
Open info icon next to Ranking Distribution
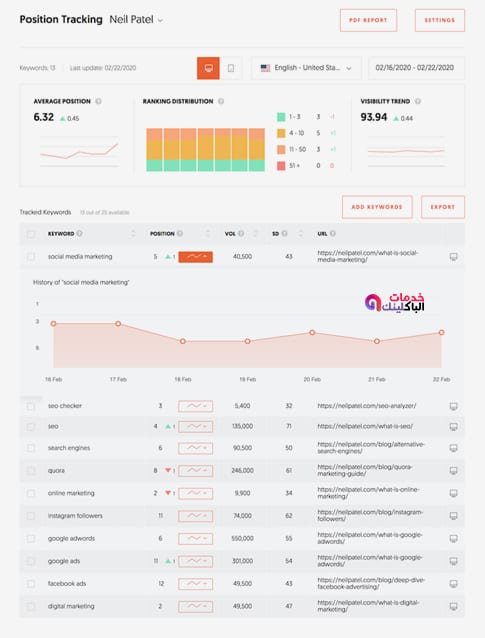point(221,101)
